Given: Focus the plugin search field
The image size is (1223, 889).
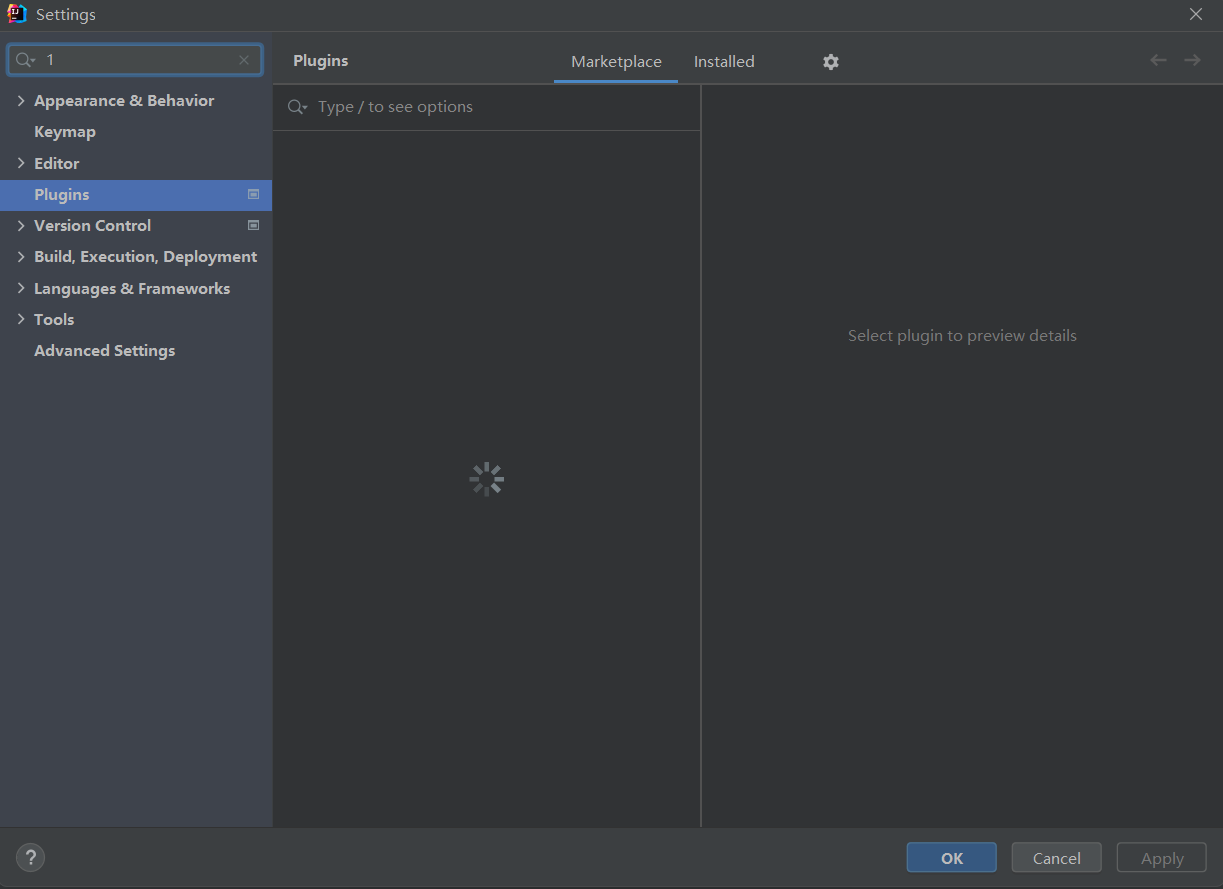Looking at the screenshot, I should click(x=487, y=107).
